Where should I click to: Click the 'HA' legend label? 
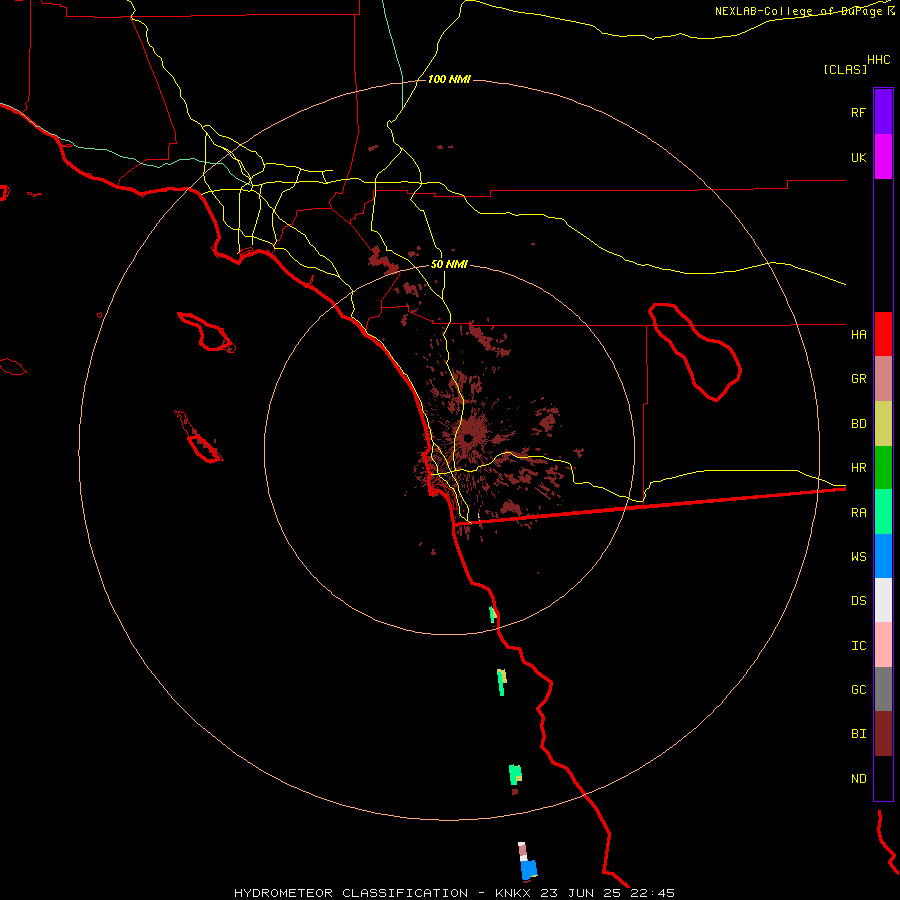(859, 335)
